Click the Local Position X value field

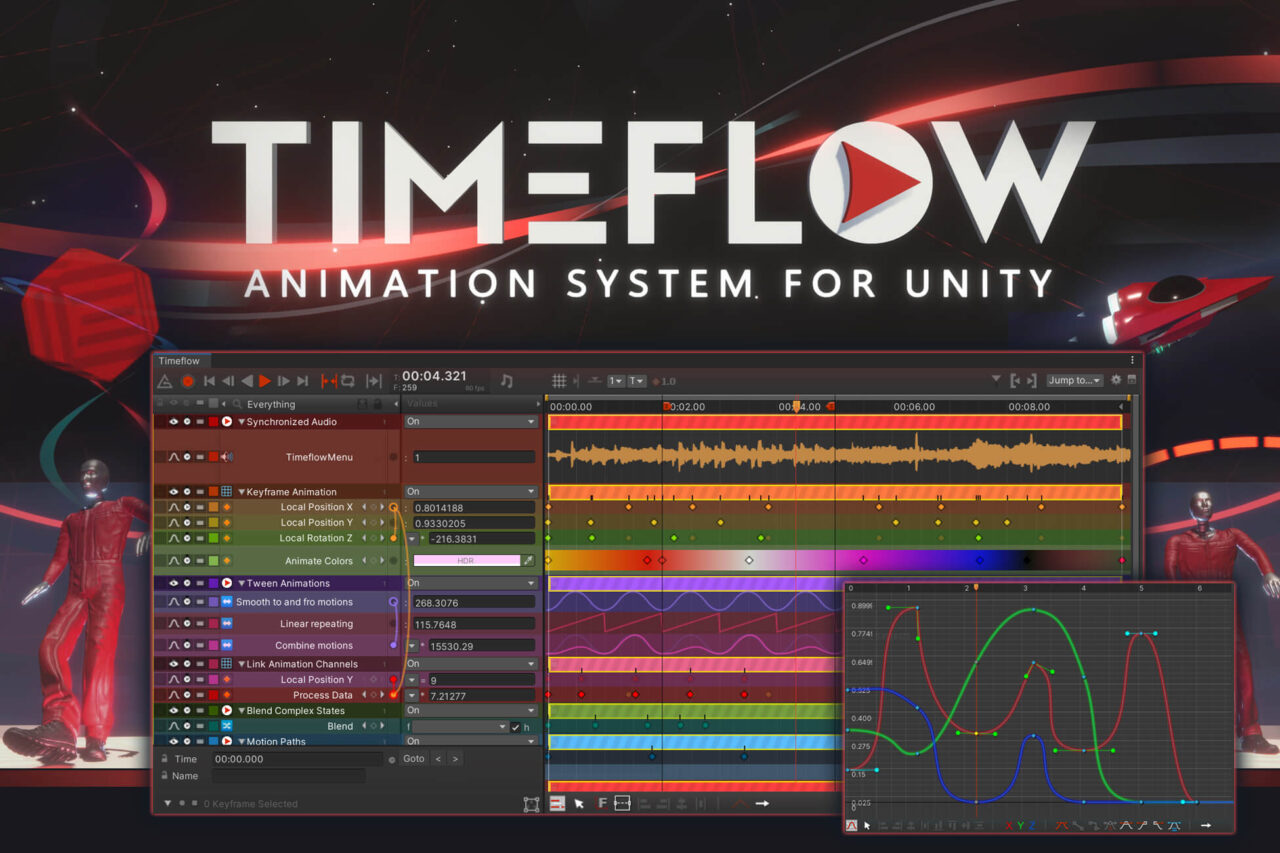point(473,508)
